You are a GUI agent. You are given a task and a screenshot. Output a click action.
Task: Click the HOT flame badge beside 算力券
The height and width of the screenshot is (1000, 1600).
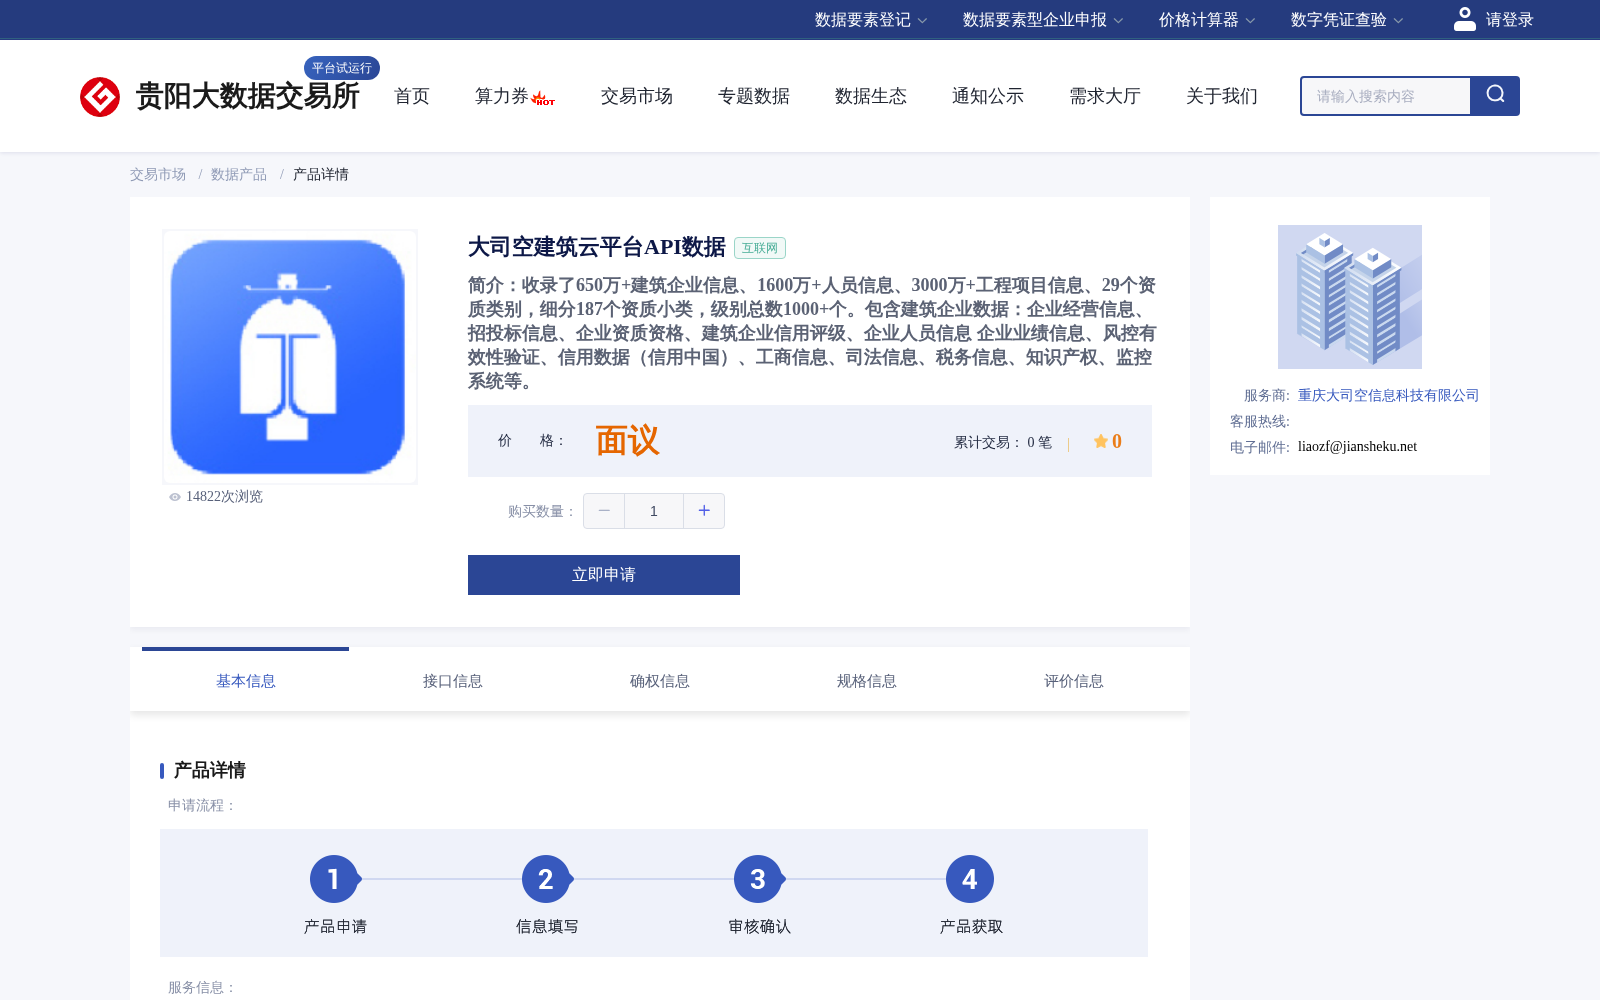[x=543, y=98]
